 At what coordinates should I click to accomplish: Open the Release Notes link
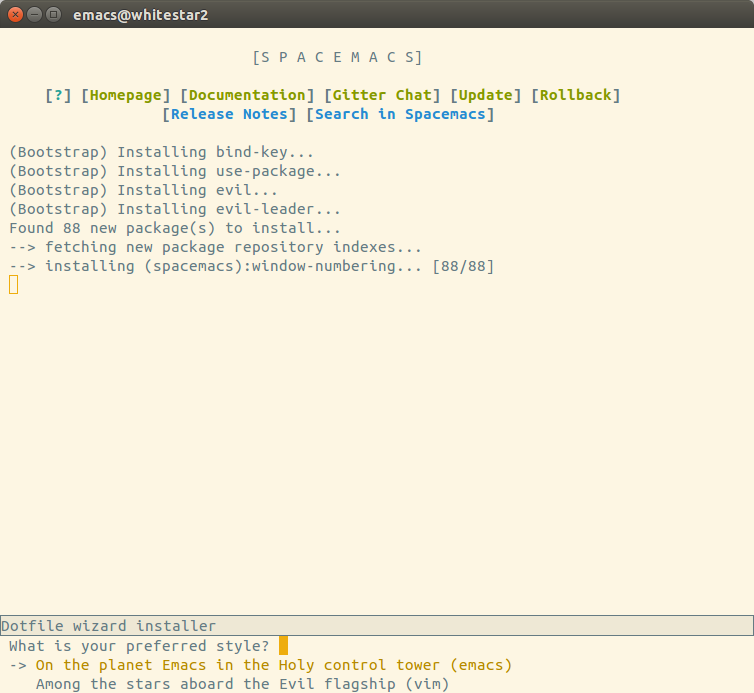(x=229, y=114)
